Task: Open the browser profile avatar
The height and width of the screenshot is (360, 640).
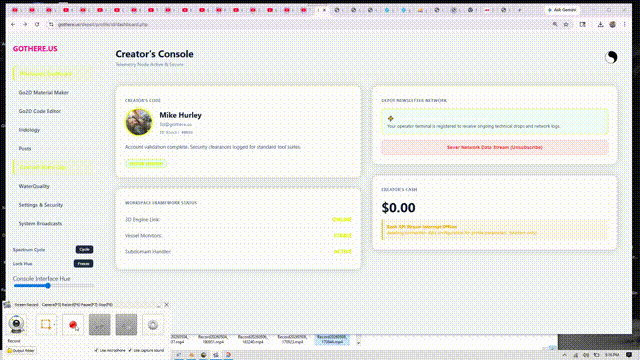Action: click(613, 24)
